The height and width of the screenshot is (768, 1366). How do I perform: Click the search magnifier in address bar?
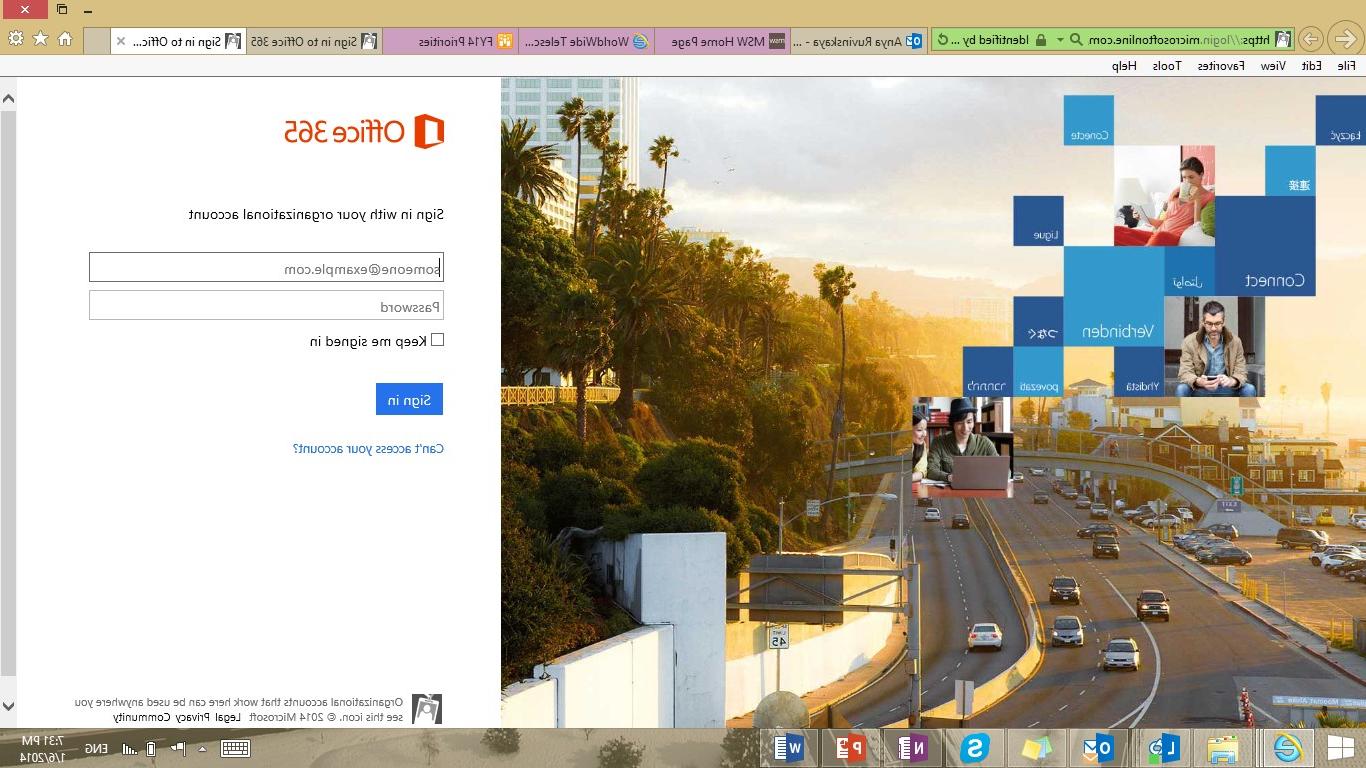coord(1076,40)
